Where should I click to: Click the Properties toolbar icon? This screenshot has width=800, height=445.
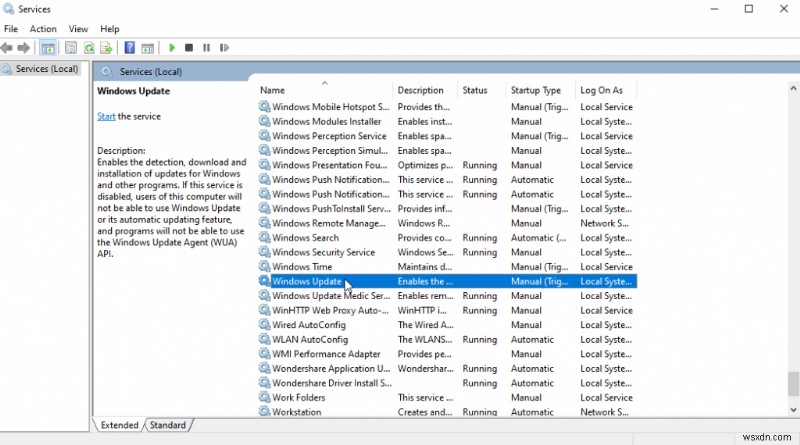71,48
